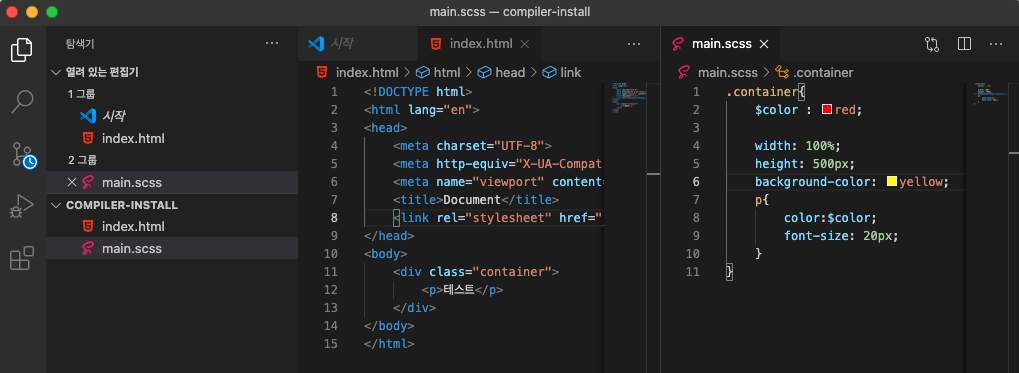Open 시작 in open editors group 1
Viewport: 1019px width, 373px height.
click(x=172, y=116)
